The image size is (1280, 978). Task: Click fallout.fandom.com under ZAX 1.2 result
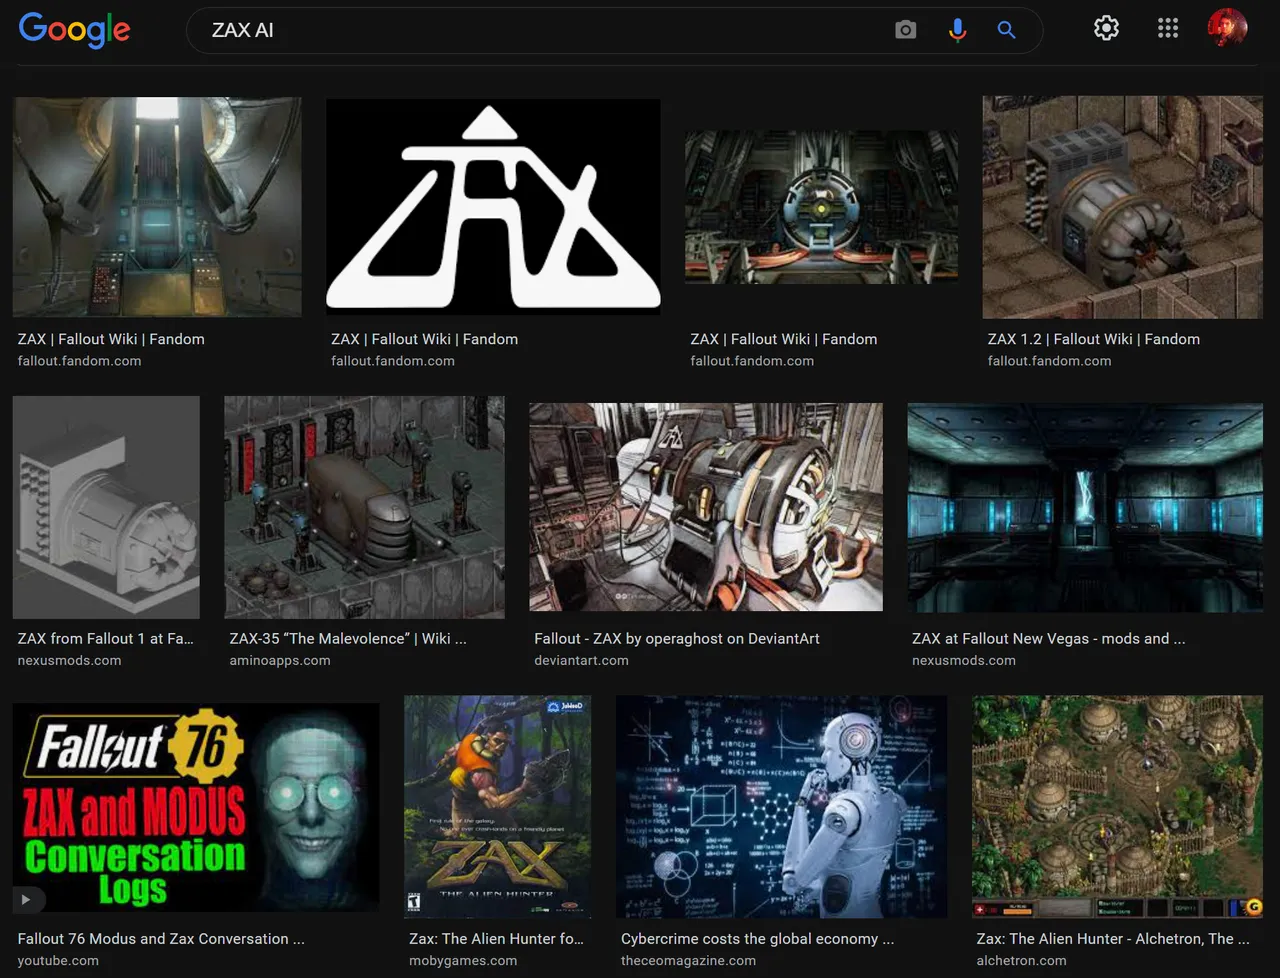pos(1049,361)
